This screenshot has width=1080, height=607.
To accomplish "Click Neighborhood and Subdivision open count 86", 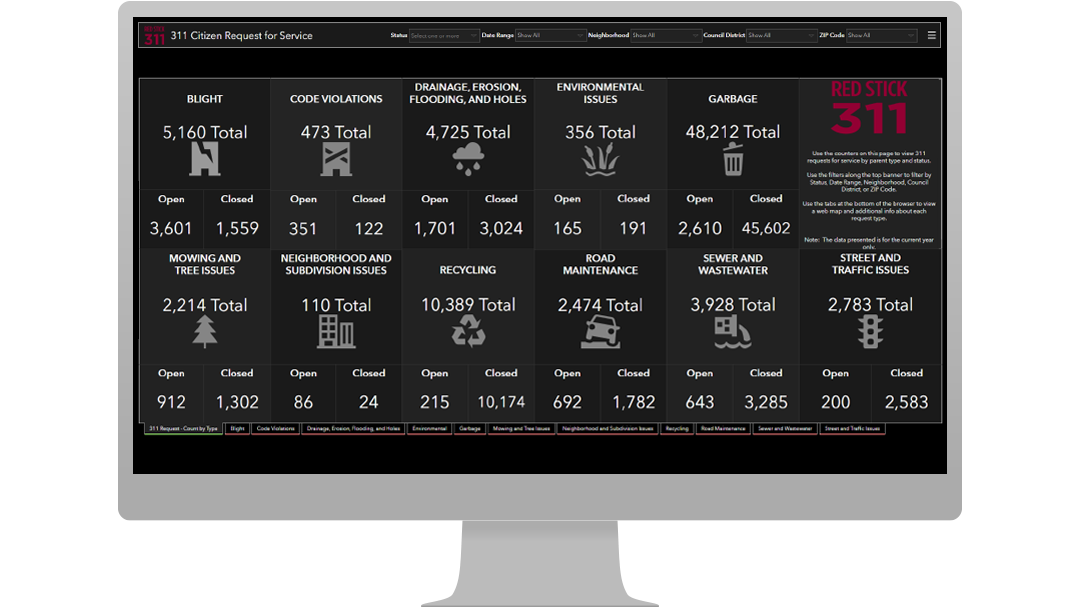I will click(303, 402).
